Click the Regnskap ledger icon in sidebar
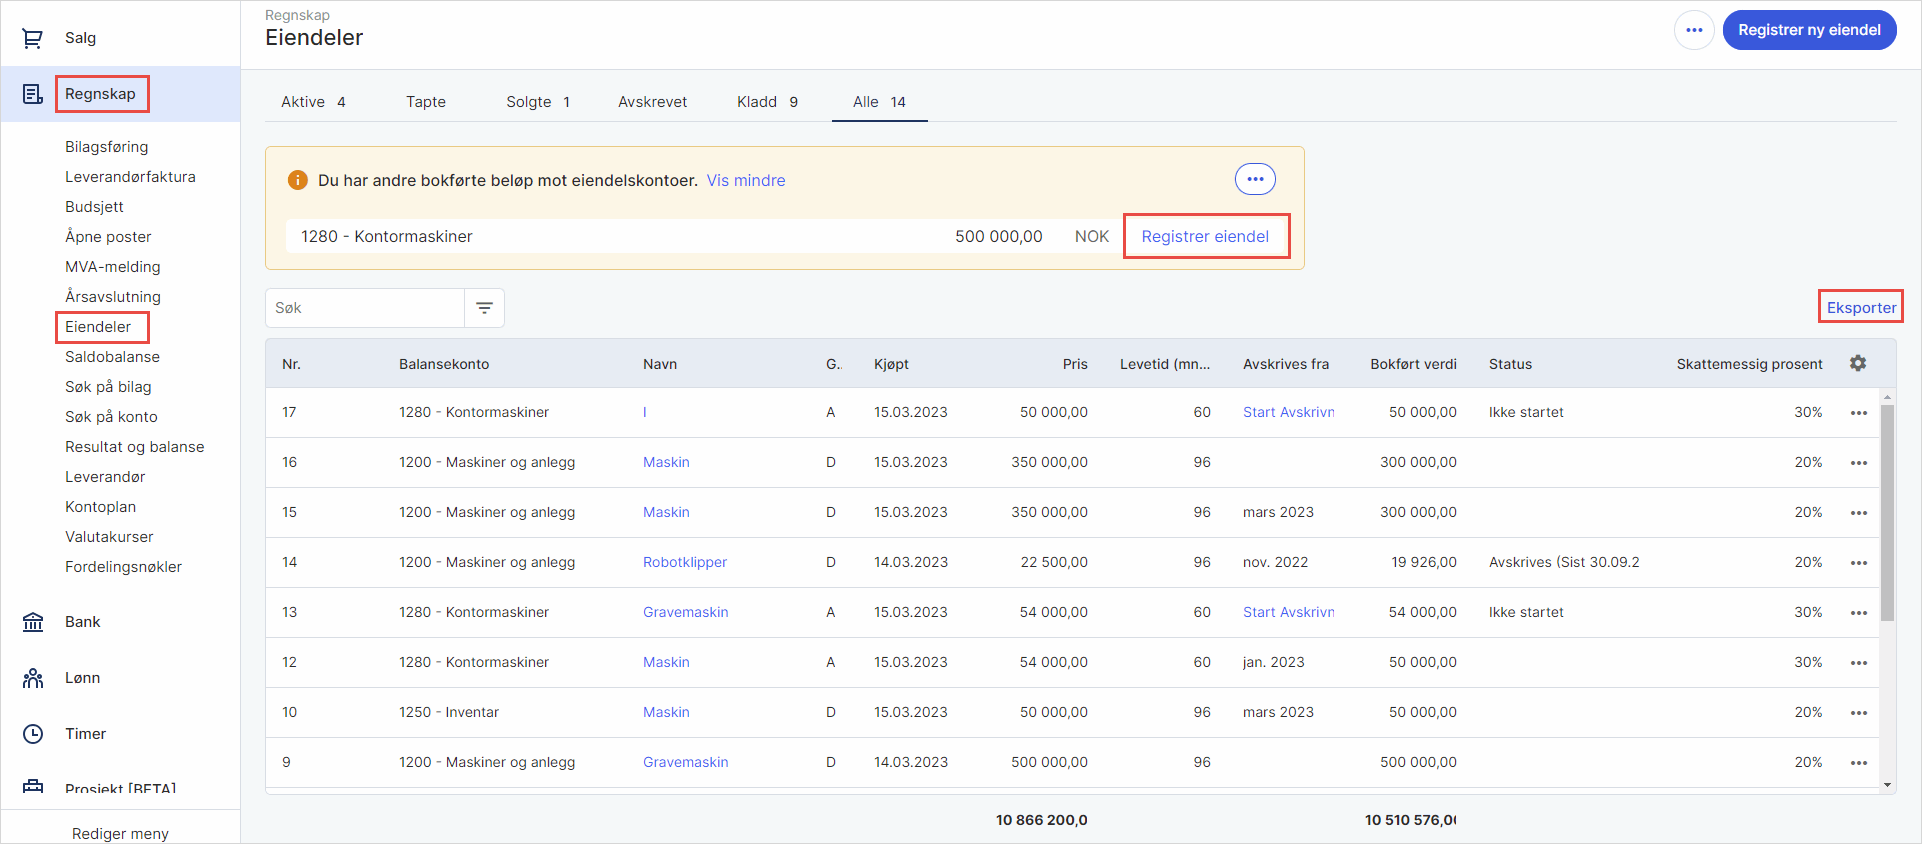This screenshot has width=1922, height=844. [33, 94]
